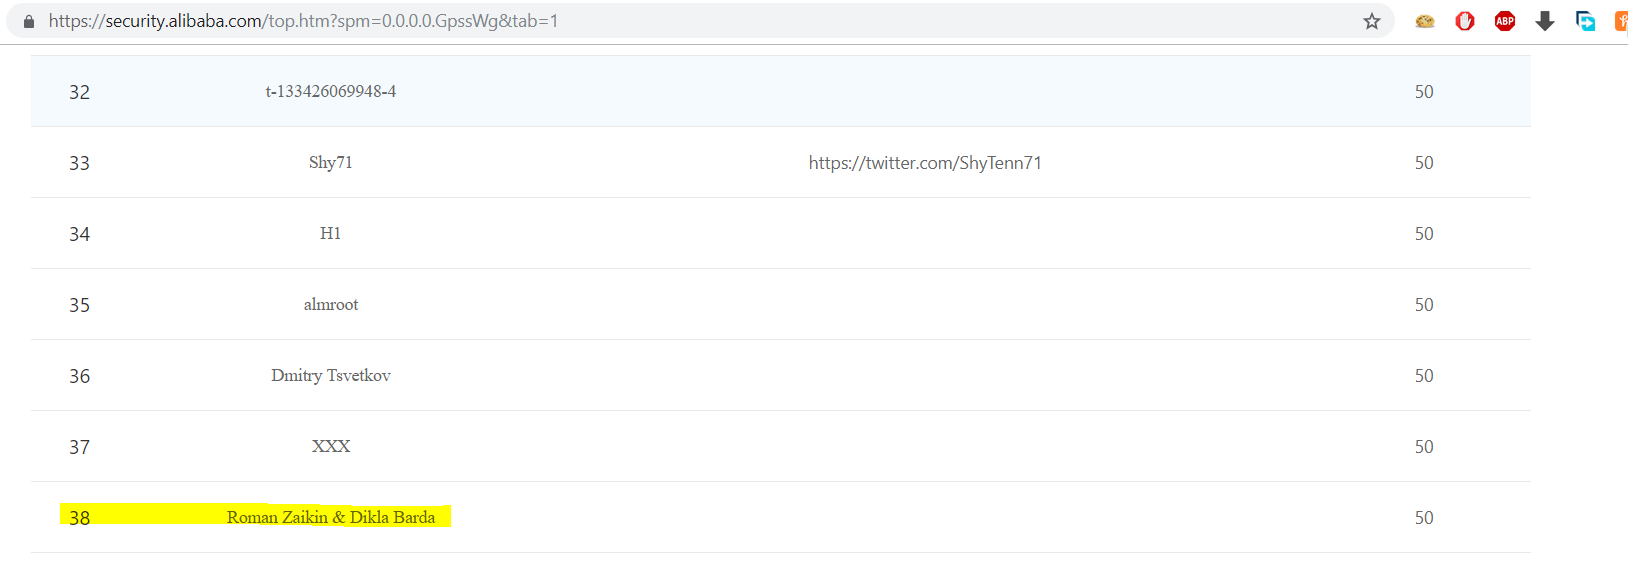
Task: Click the bookmark star icon
Action: pos(1372,21)
